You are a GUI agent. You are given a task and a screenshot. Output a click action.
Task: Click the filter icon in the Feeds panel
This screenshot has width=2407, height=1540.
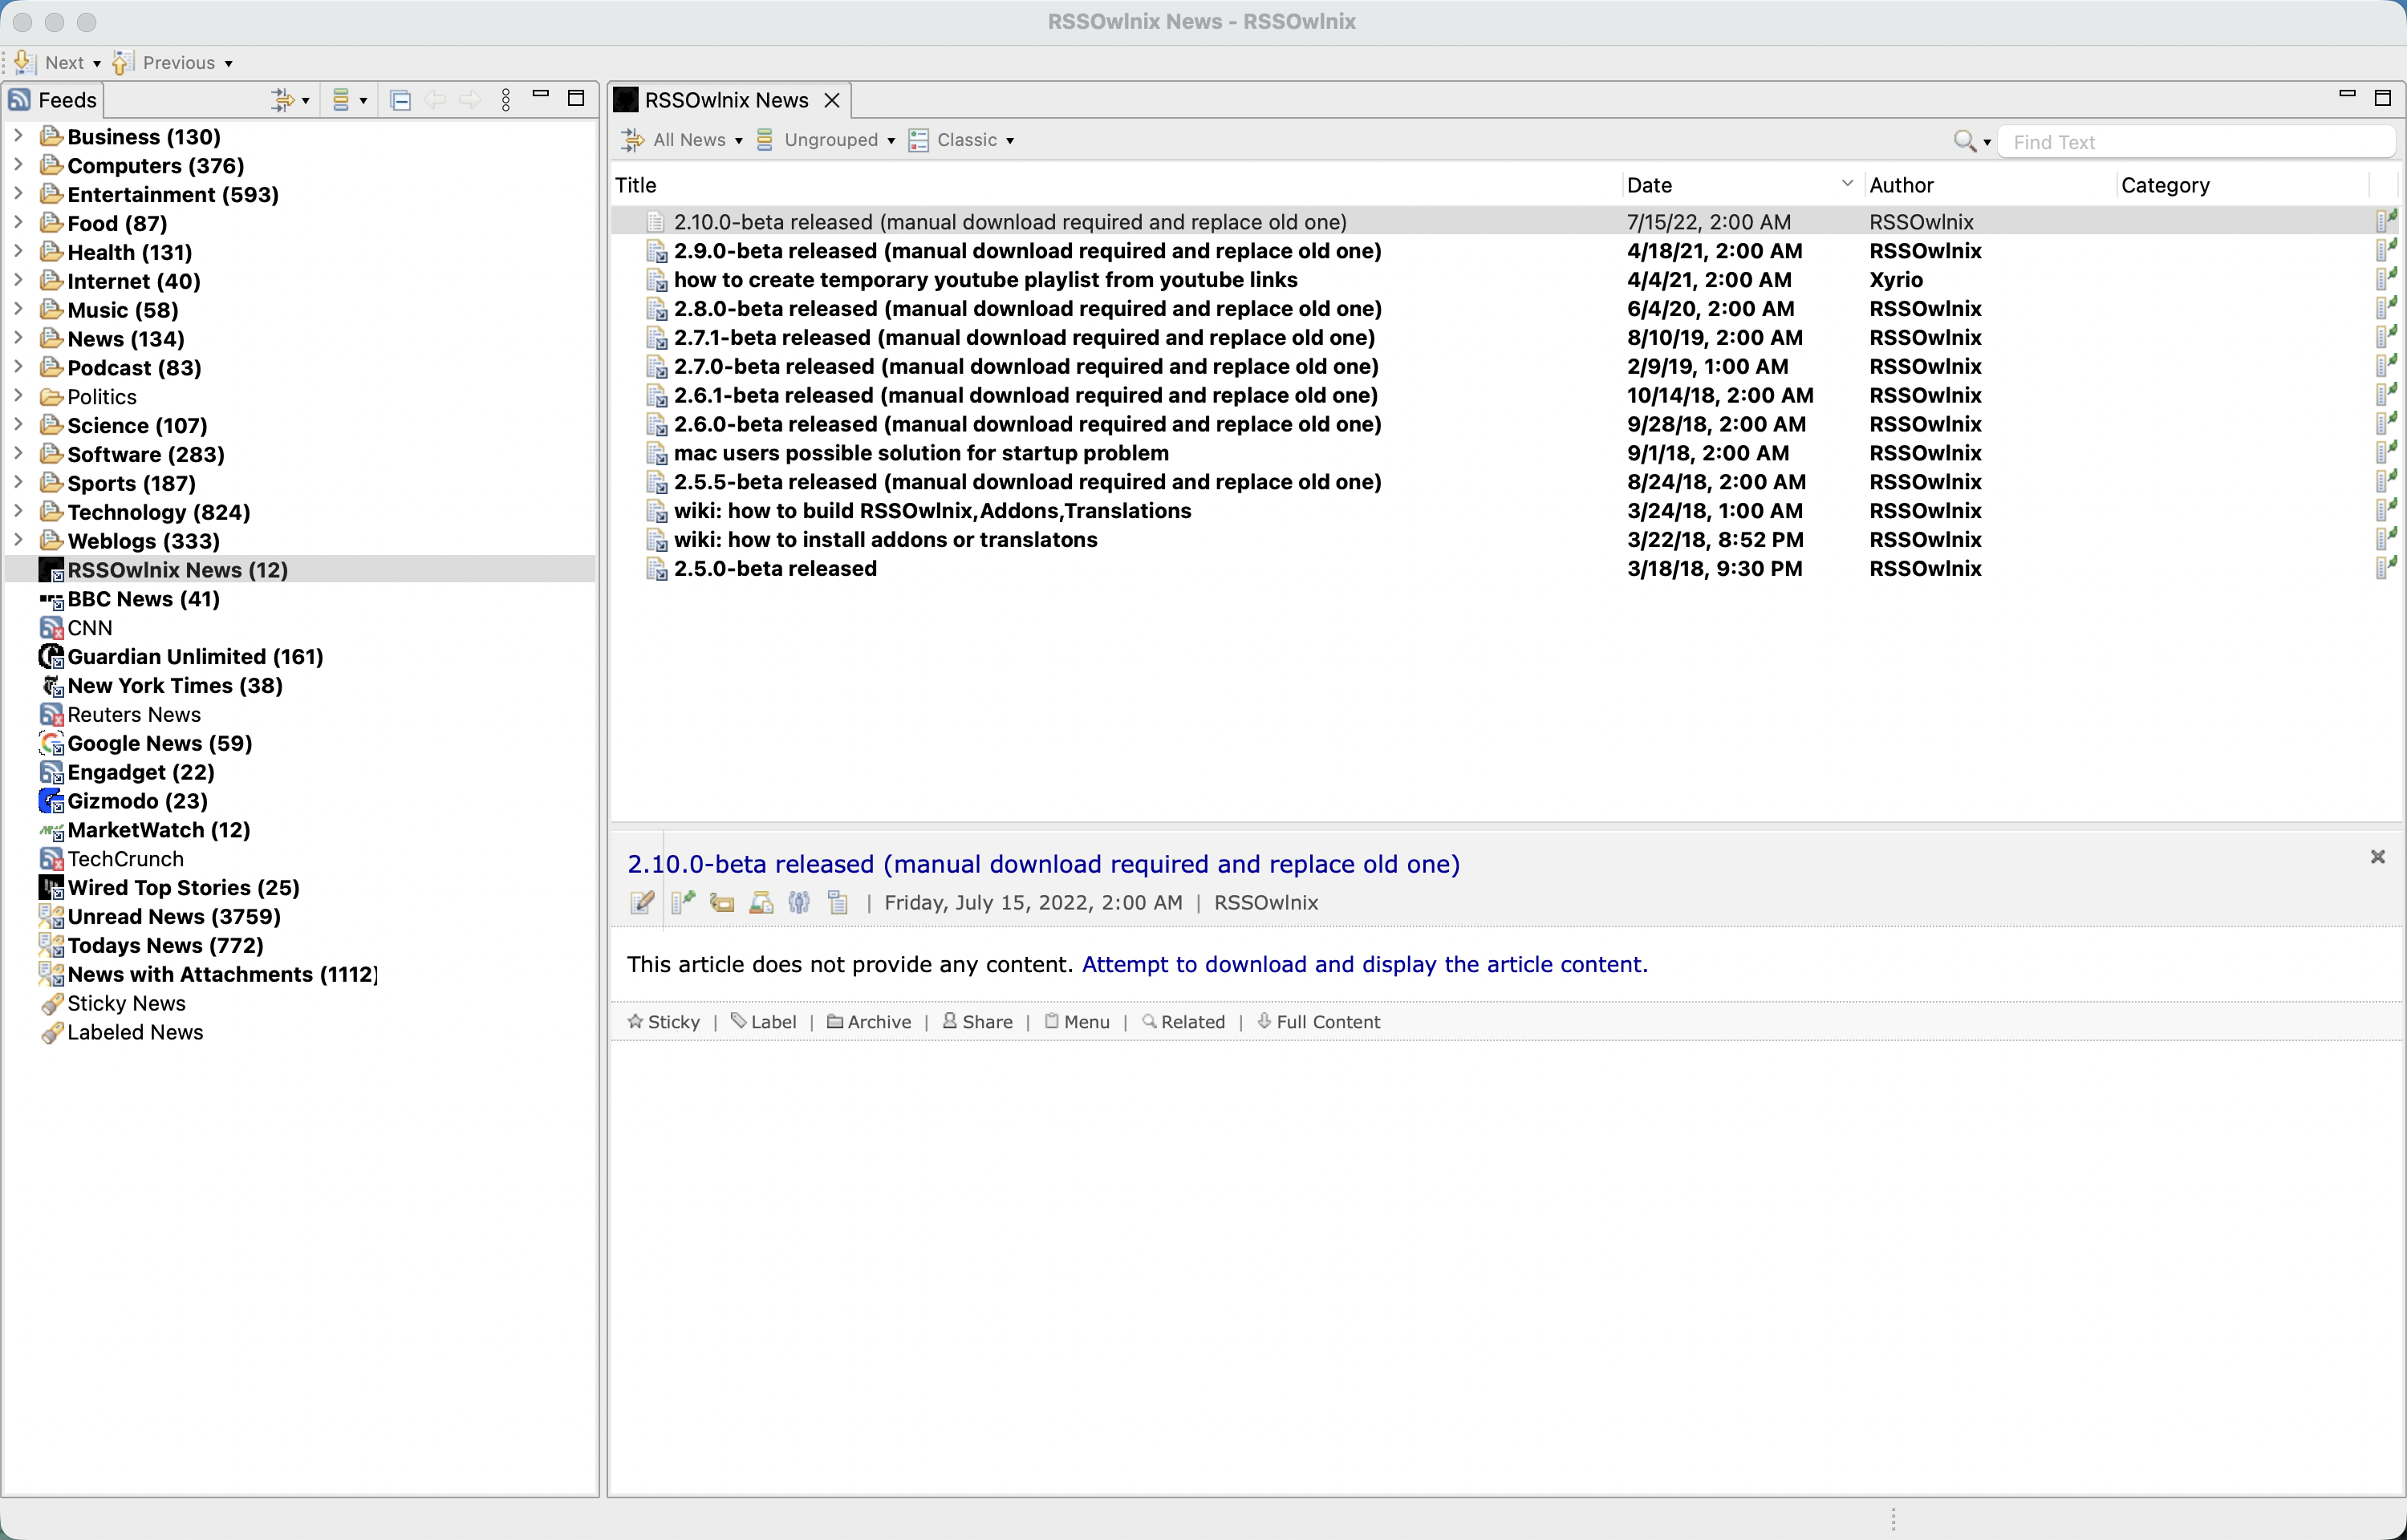coord(283,100)
